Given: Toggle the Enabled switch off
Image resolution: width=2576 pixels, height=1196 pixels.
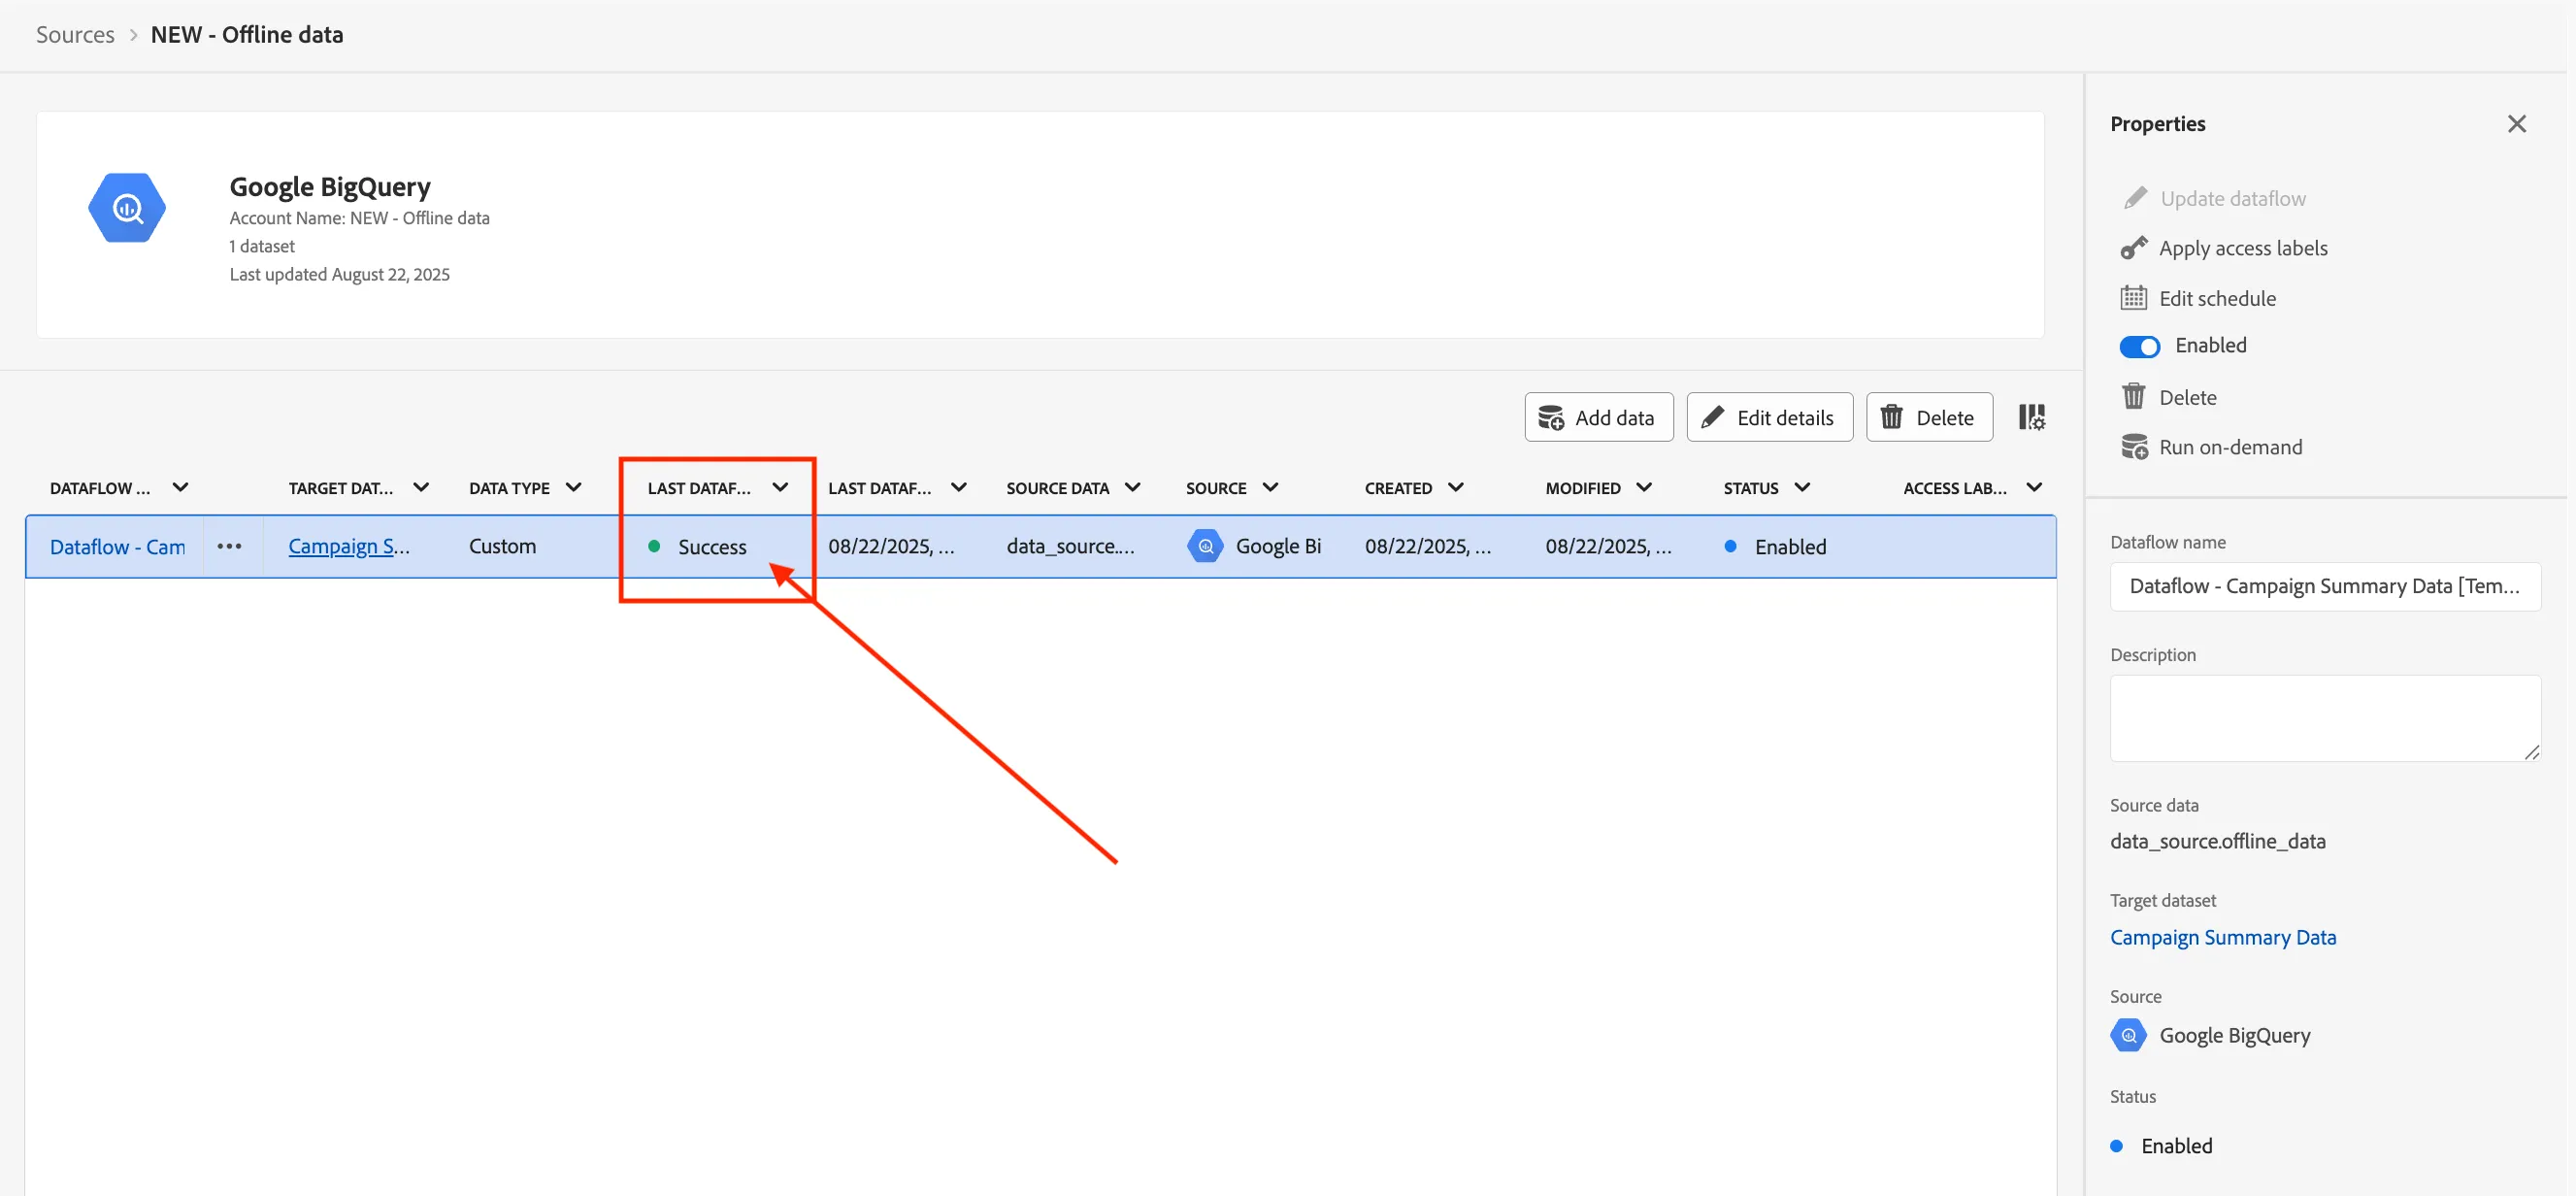Looking at the screenshot, I should tap(2139, 346).
